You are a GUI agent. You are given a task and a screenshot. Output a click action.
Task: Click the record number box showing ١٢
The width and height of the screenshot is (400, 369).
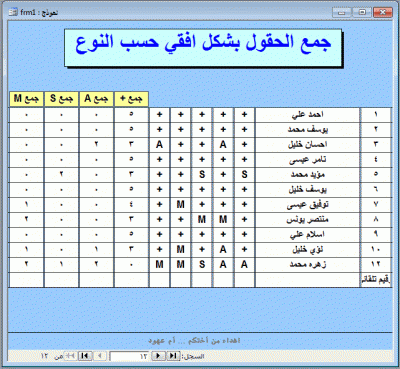(130, 356)
